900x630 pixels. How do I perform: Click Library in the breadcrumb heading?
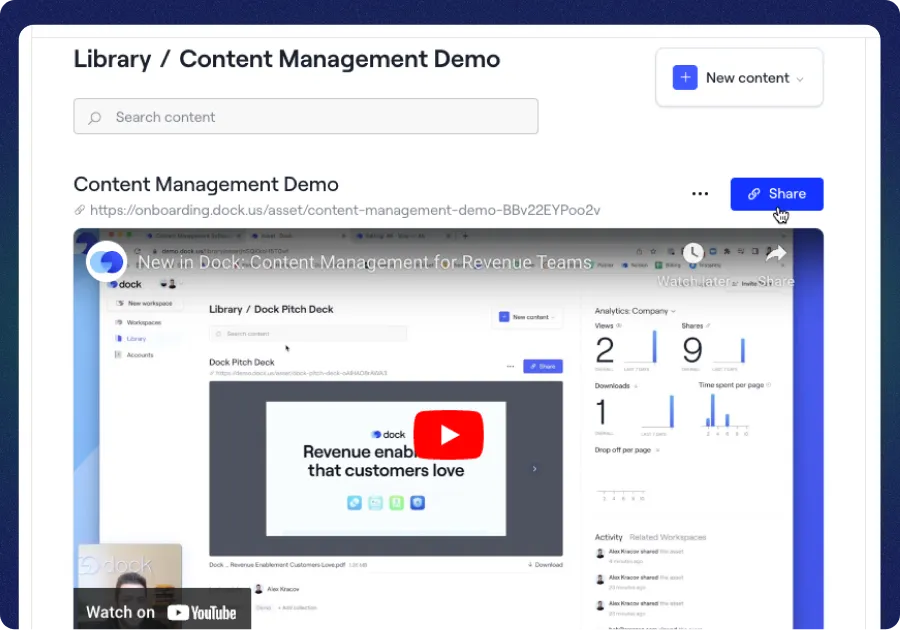pos(112,59)
